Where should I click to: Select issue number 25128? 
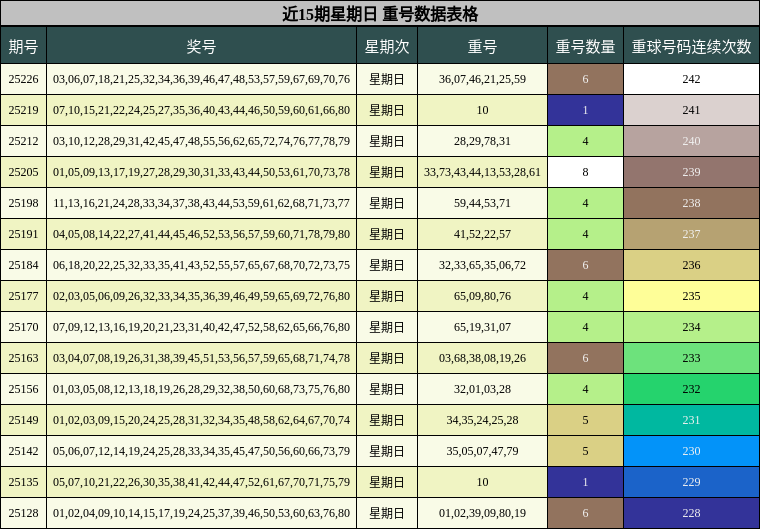tap(23, 513)
